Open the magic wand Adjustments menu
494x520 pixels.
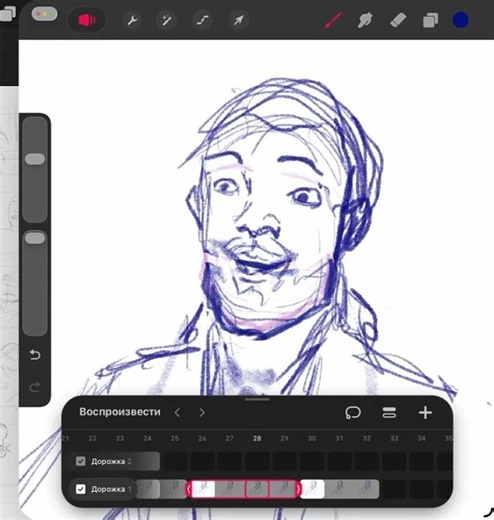pos(166,20)
